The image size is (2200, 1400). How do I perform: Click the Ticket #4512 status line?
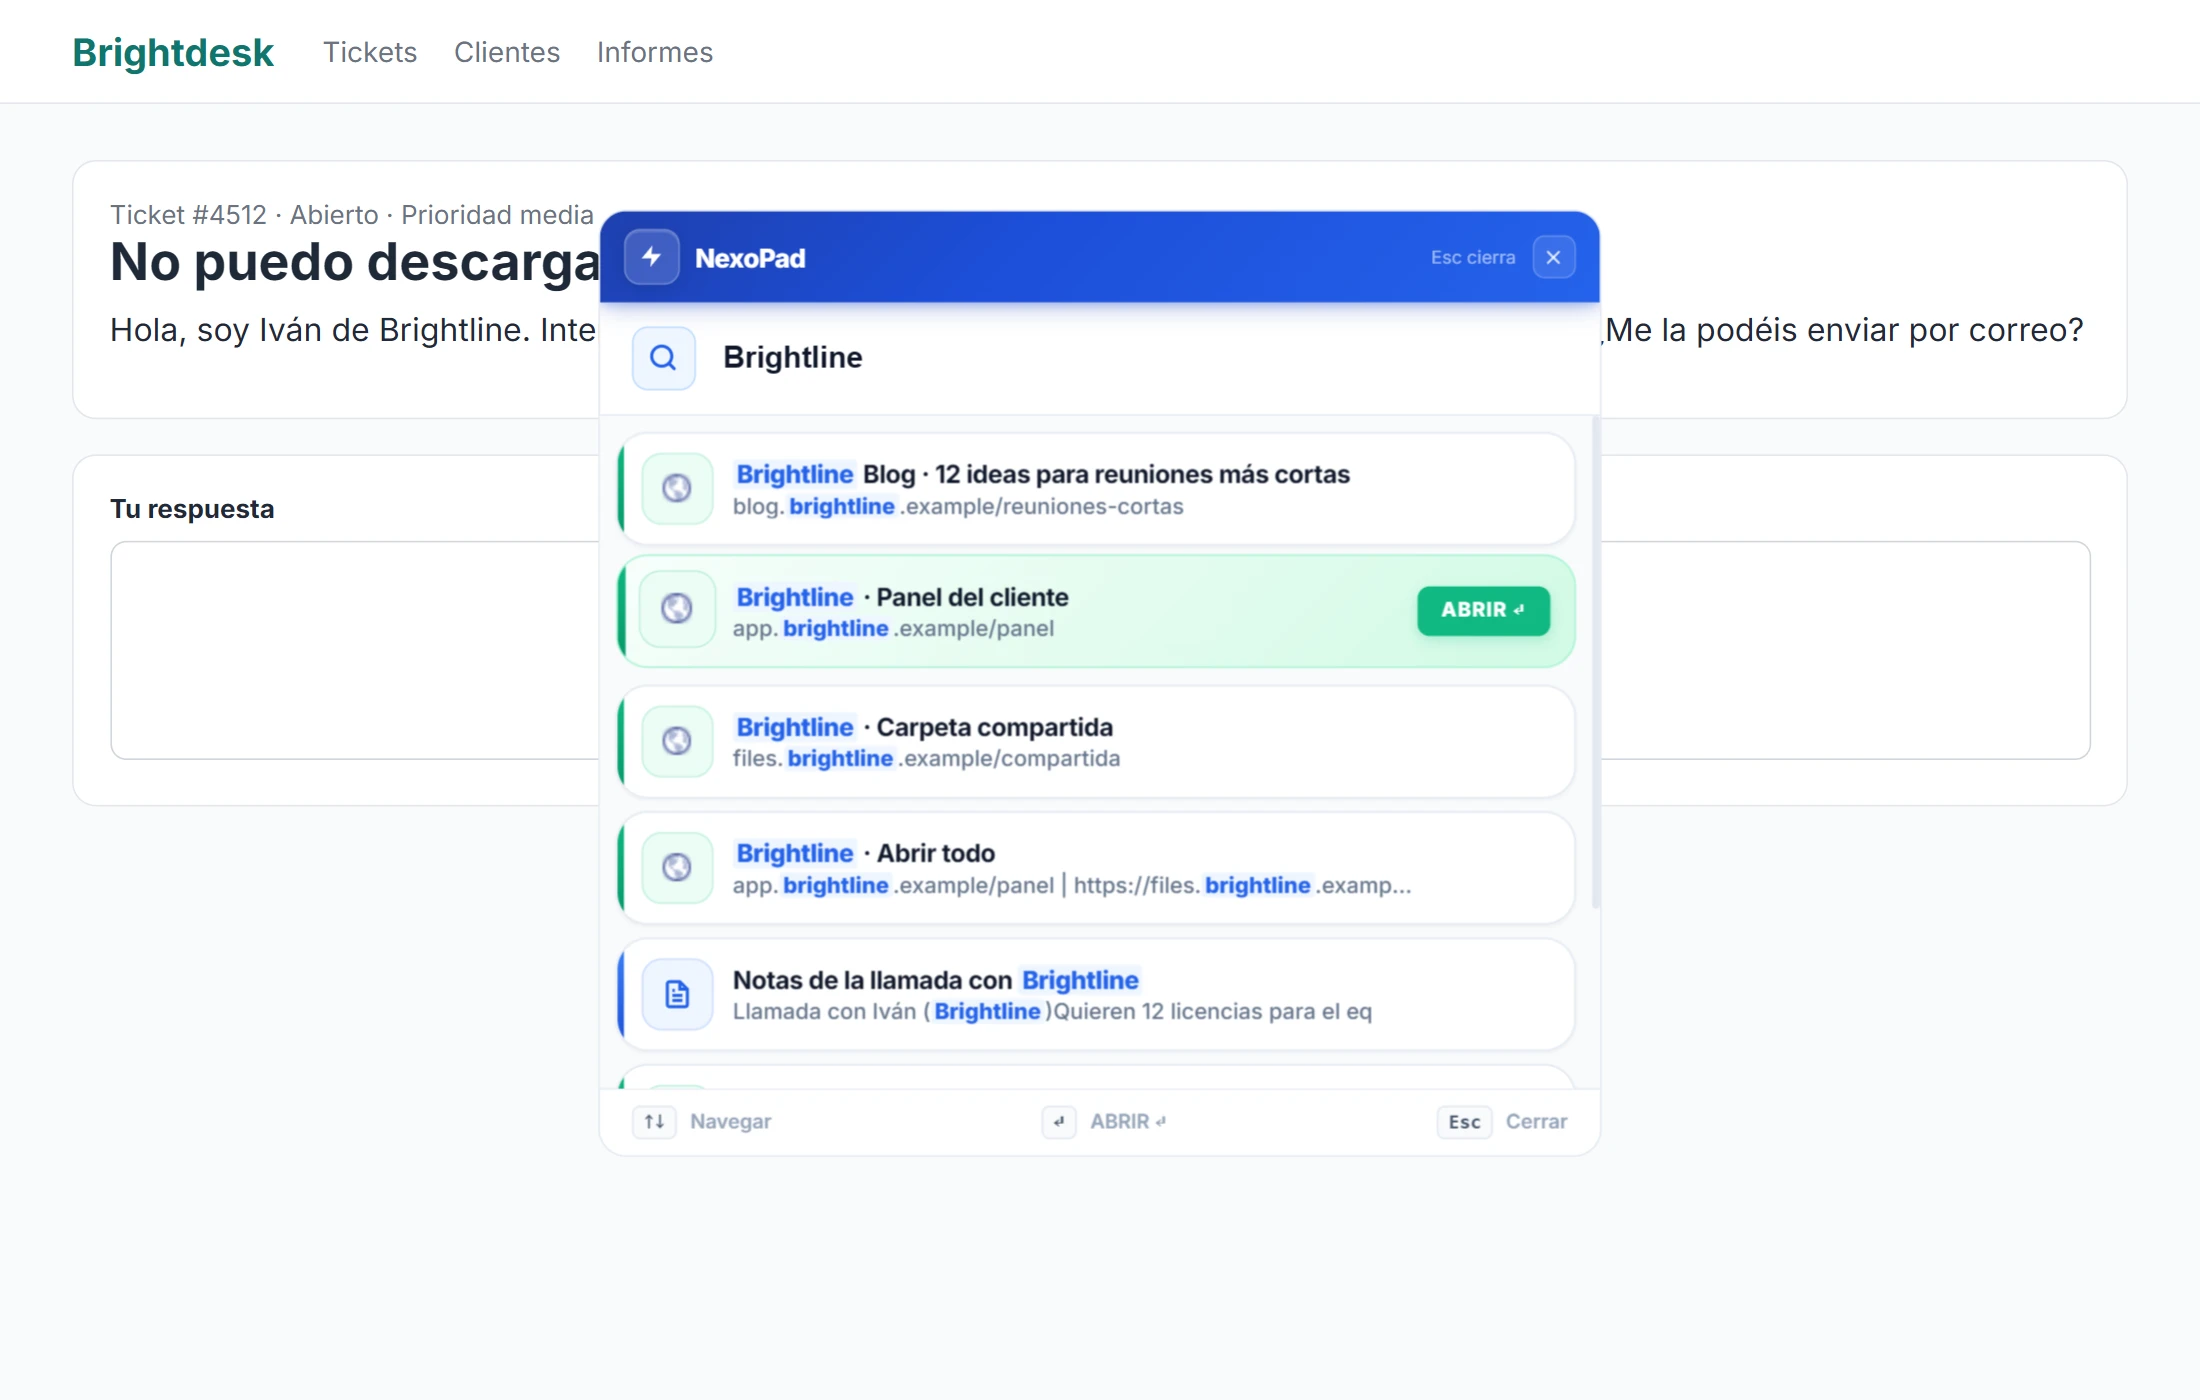[x=352, y=215]
